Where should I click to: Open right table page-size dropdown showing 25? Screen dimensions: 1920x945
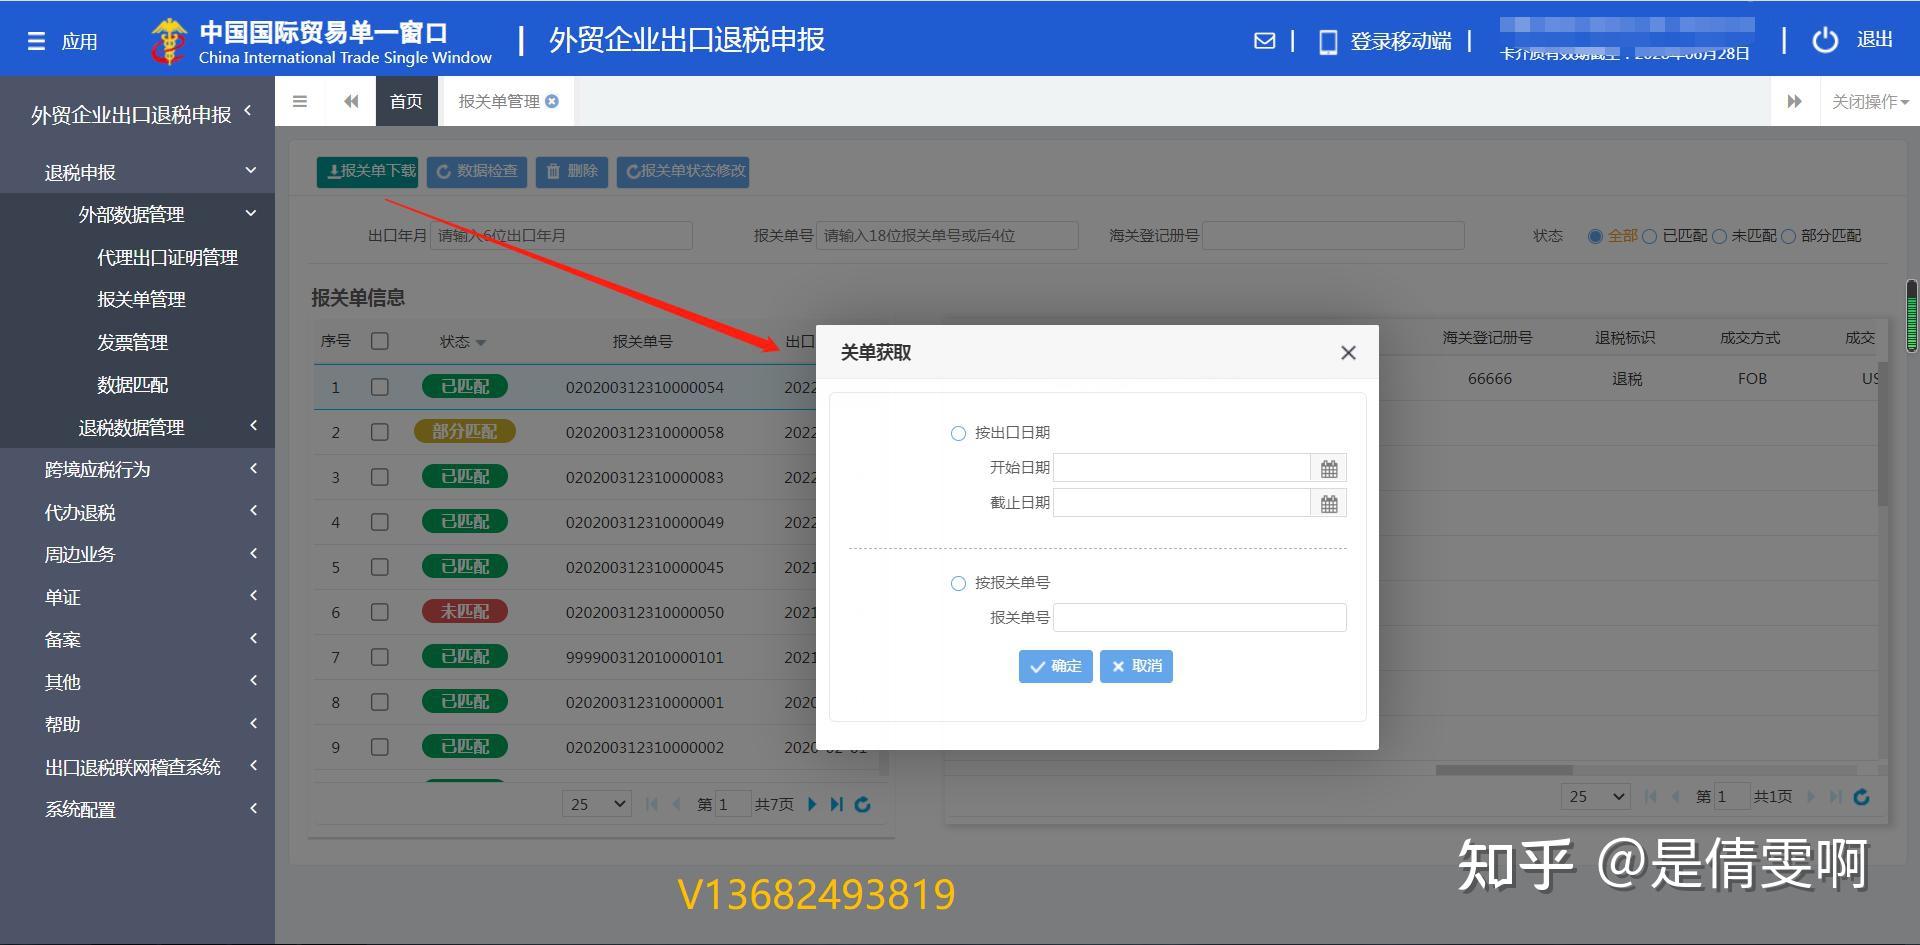pyautogui.click(x=1596, y=797)
